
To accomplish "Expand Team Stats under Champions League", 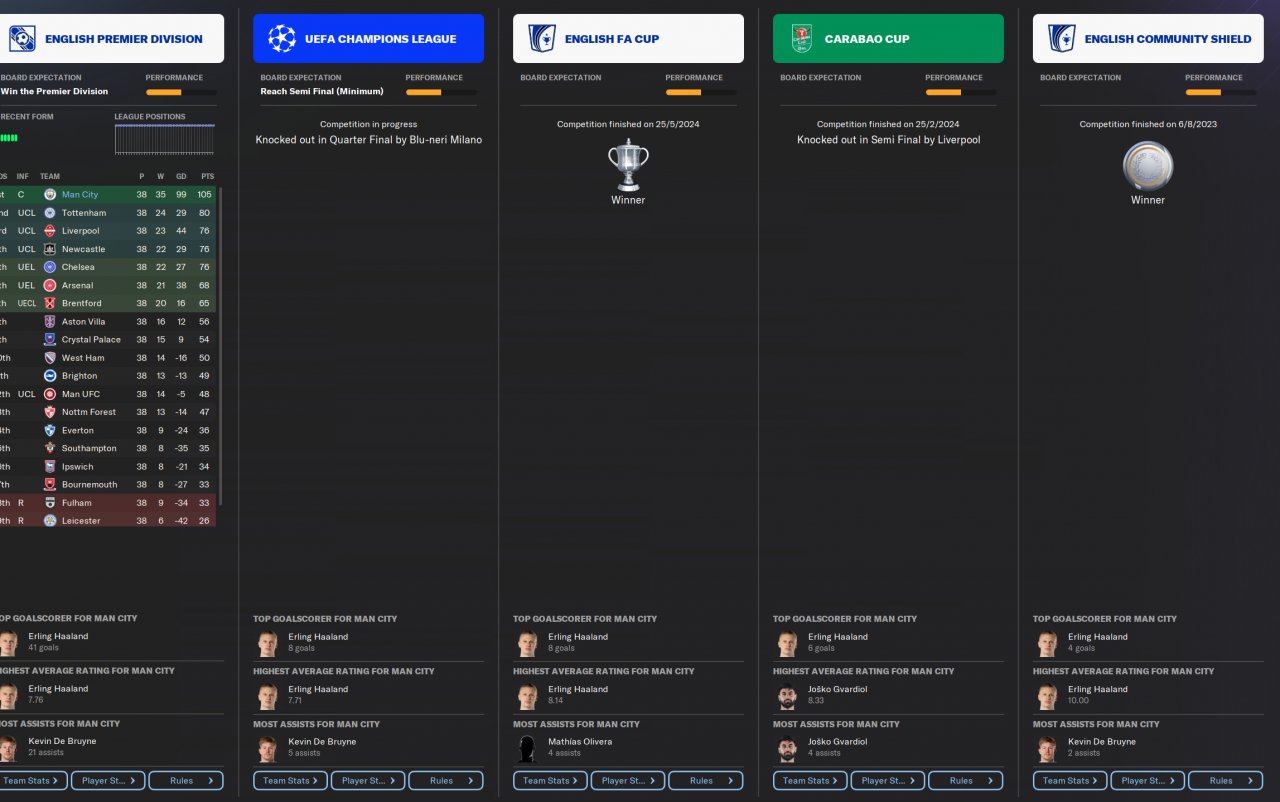I will tap(290, 781).
